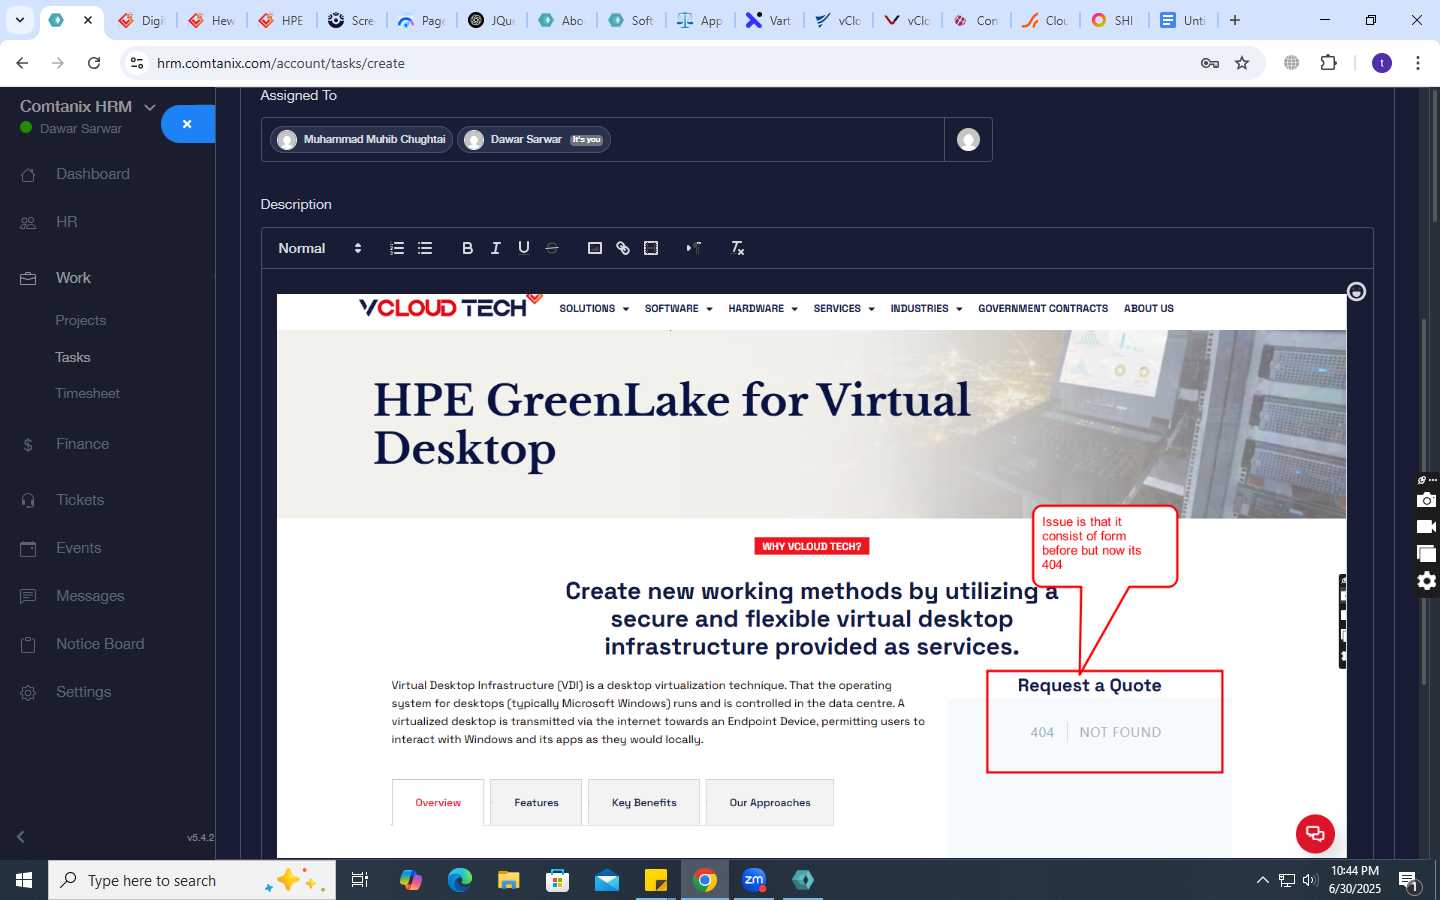Viewport: 1440px width, 900px height.
Task: Click the insert image icon in editor toolbar
Action: pyautogui.click(x=594, y=248)
